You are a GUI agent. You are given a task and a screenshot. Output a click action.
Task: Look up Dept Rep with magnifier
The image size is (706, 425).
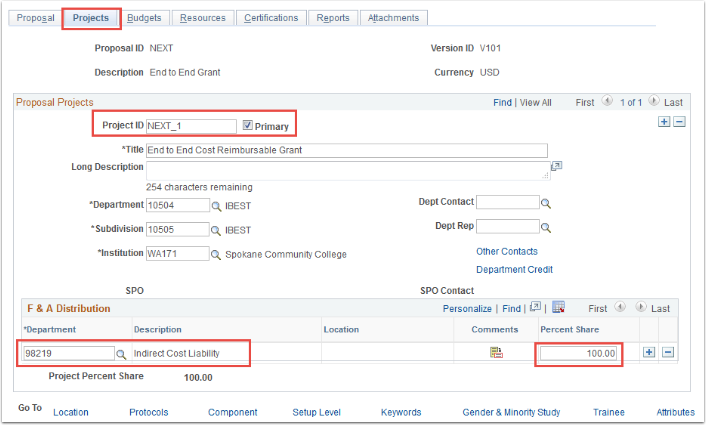click(546, 228)
